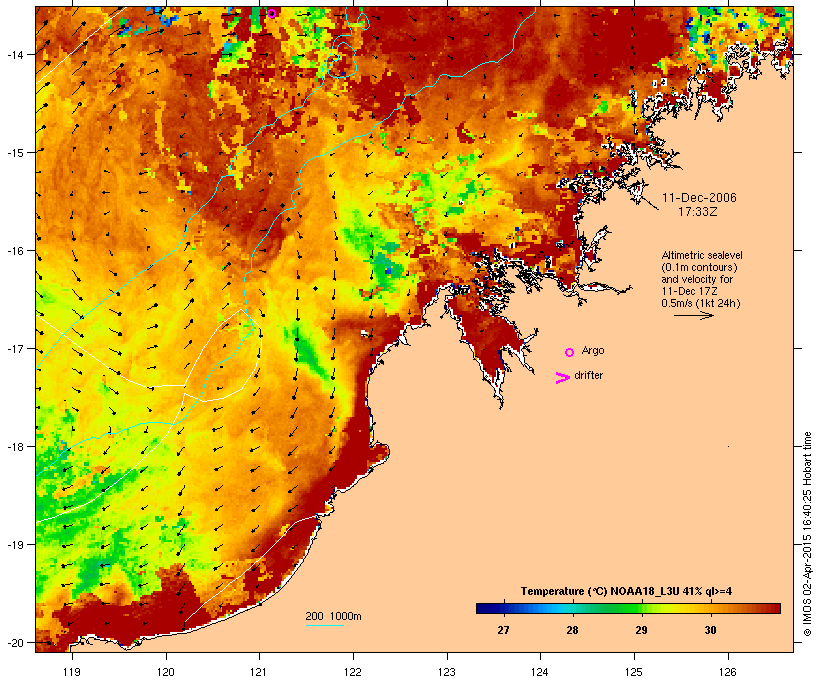Image resolution: width=820 pixels, height=680 pixels.
Task: Click the 200 1000m depth contour label
Action: (333, 616)
